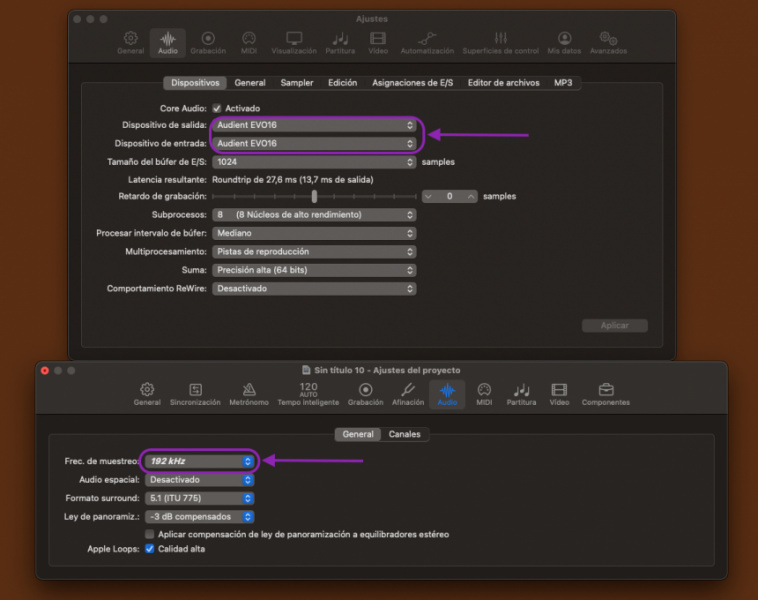Image resolution: width=758 pixels, height=600 pixels.
Task: Decrease Retardo de grabación samples value
Action: coord(429,196)
